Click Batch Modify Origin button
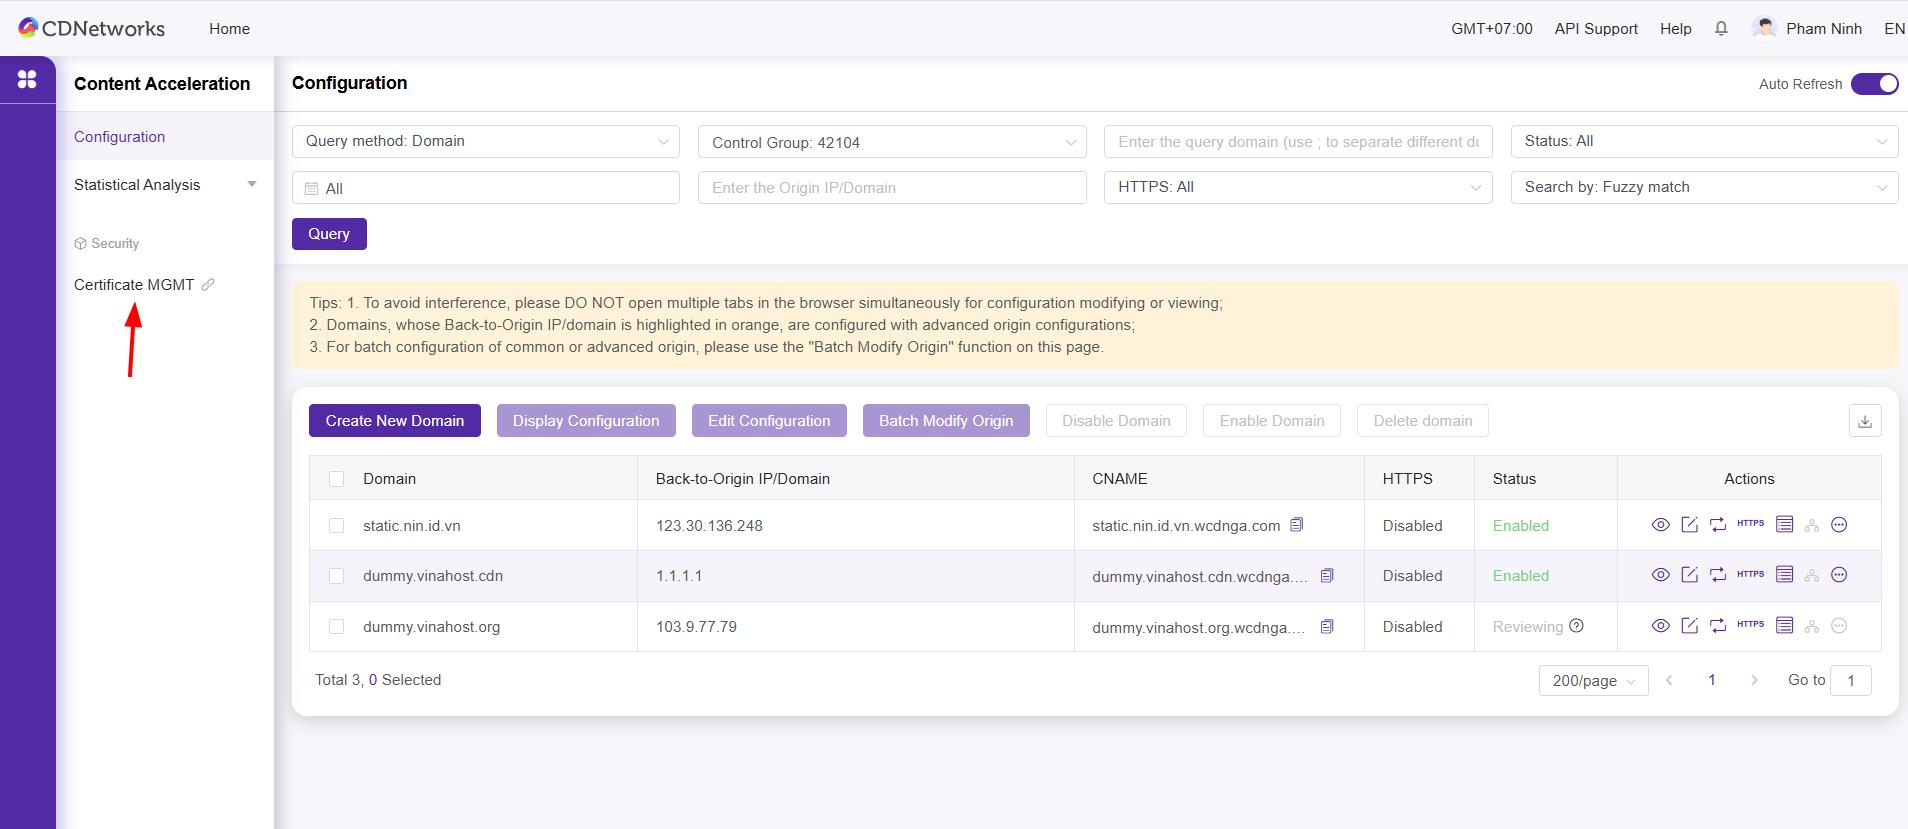Image resolution: width=1908 pixels, height=829 pixels. [x=946, y=421]
